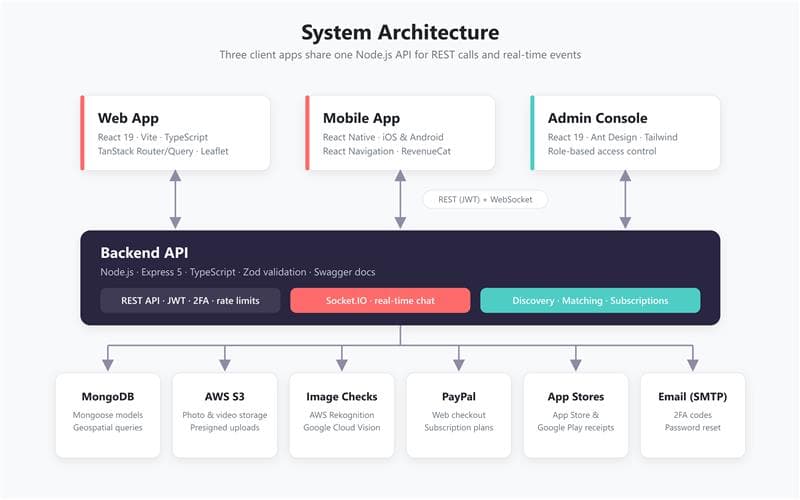
Task: Click "React Navigation · RevenueCat" text
Action: [x=387, y=151]
